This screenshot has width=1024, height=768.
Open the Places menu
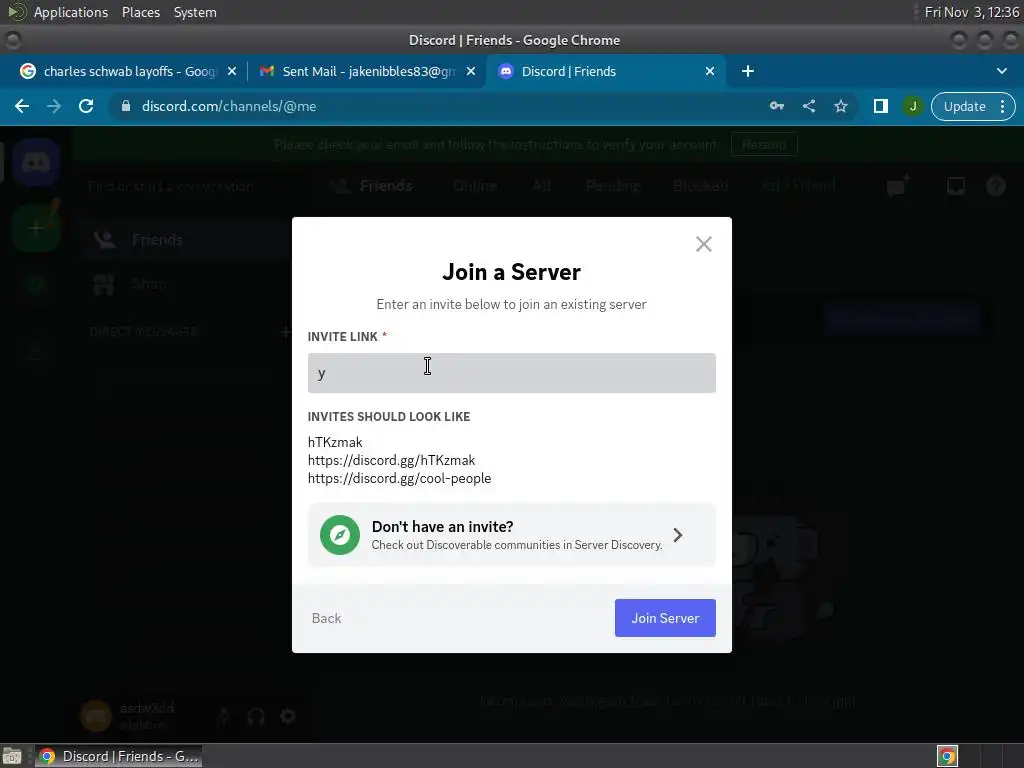coord(140,12)
